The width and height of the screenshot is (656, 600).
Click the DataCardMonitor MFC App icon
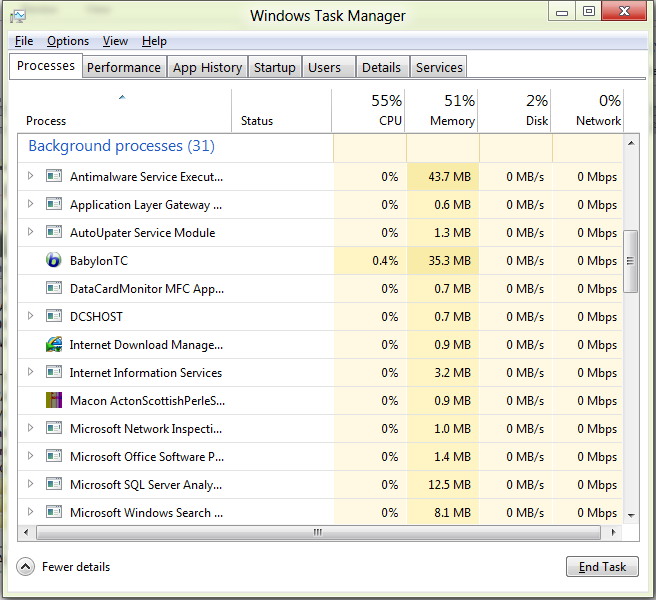(54, 288)
